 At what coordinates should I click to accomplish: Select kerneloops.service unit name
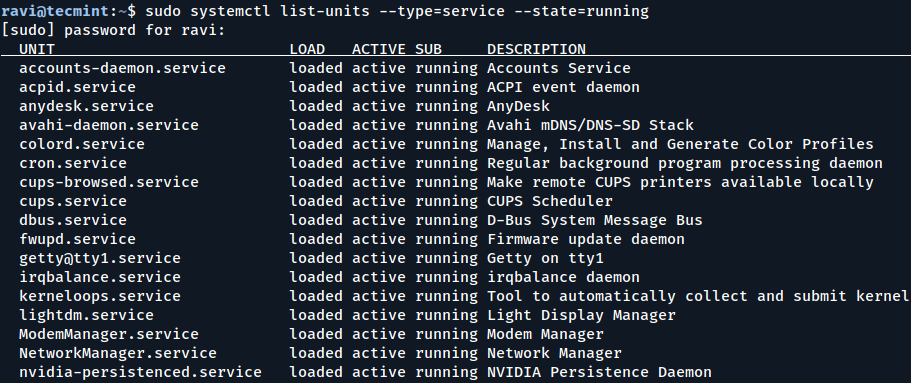100,296
